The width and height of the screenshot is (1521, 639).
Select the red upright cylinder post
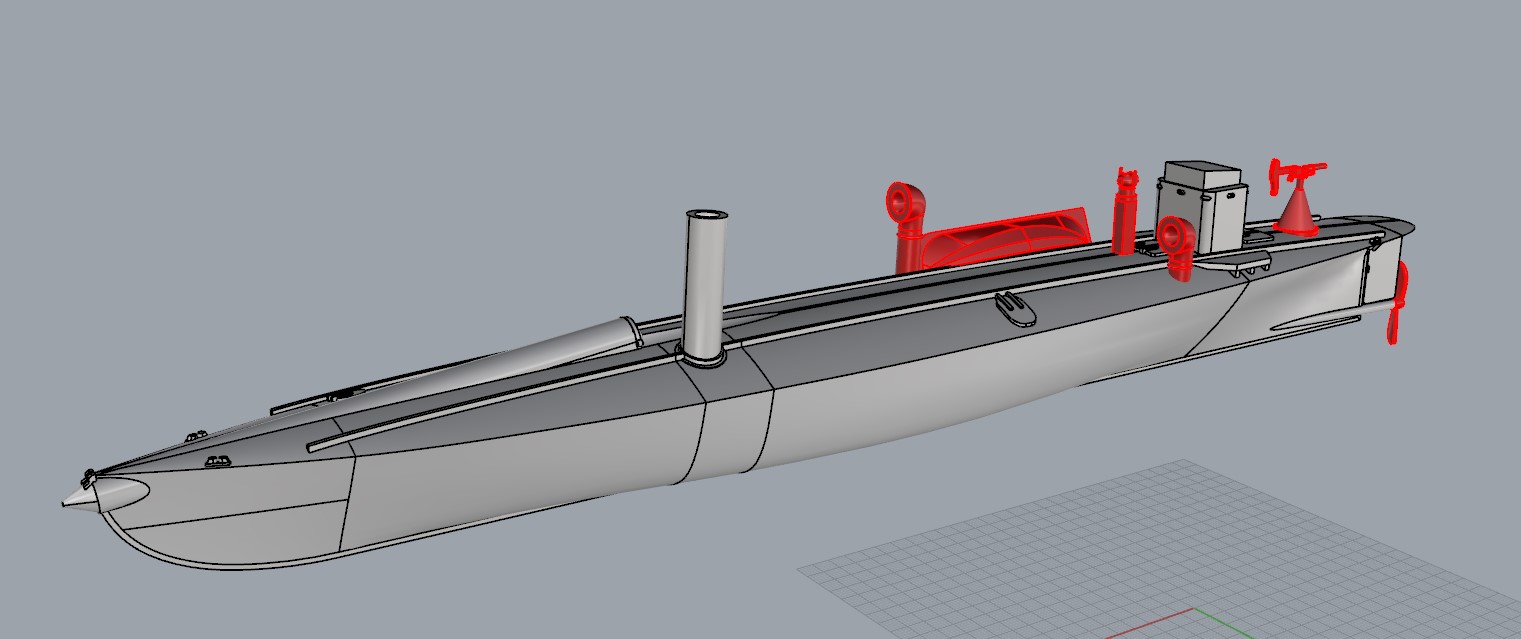click(1126, 211)
